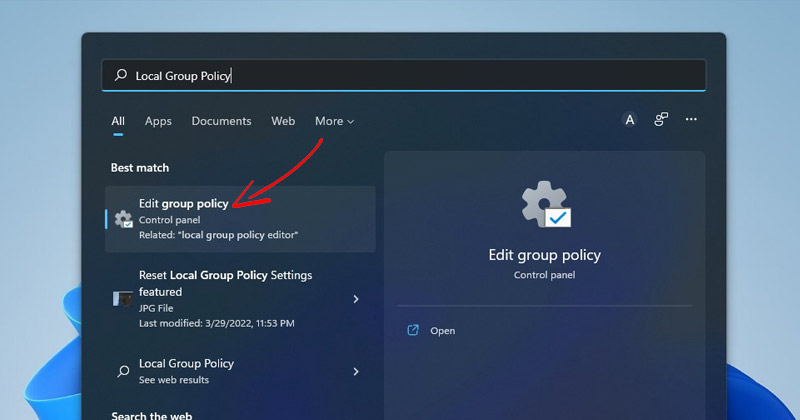The image size is (800, 420).
Task: Click Open in the preview pane
Action: coord(442,331)
